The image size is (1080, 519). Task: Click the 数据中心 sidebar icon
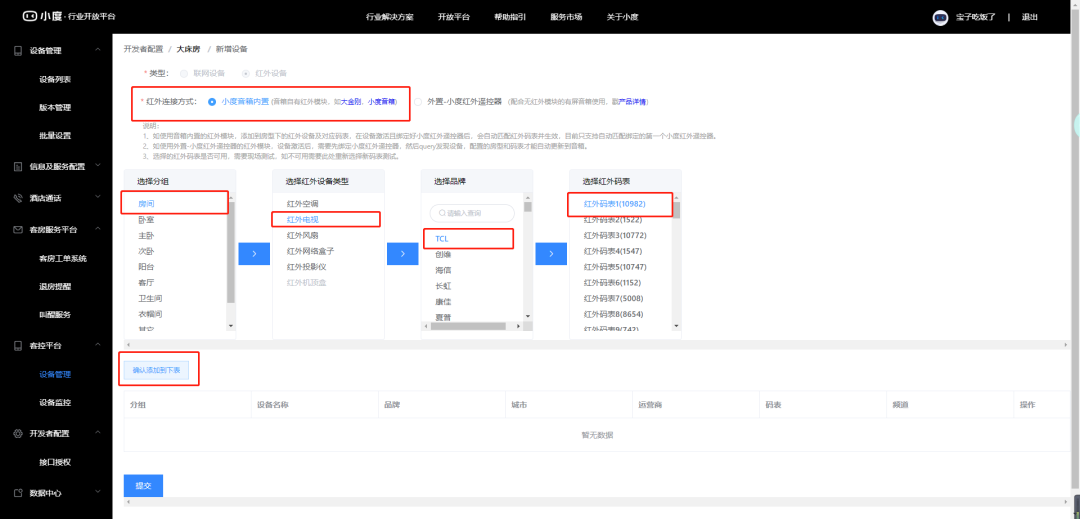18,493
